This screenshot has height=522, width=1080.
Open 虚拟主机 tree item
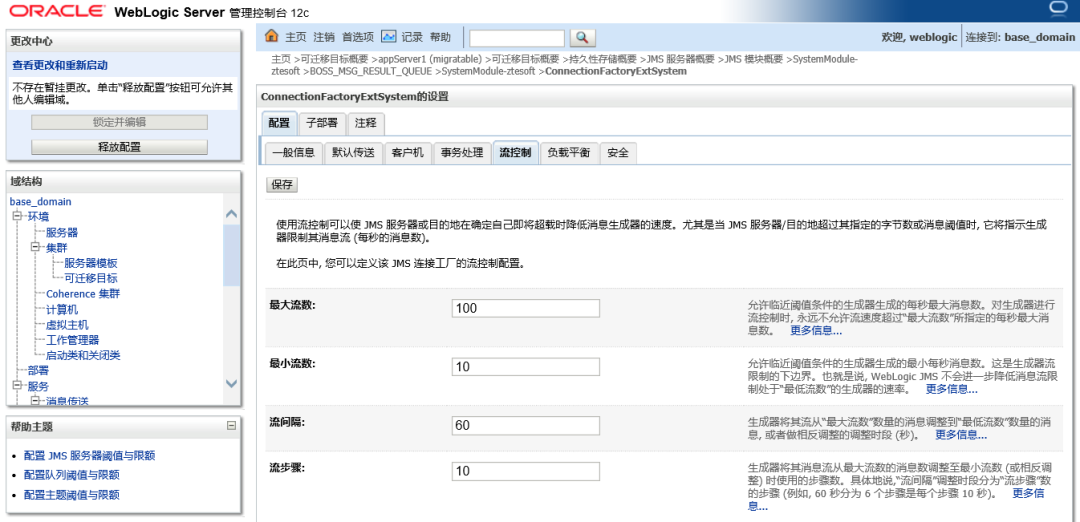68,324
